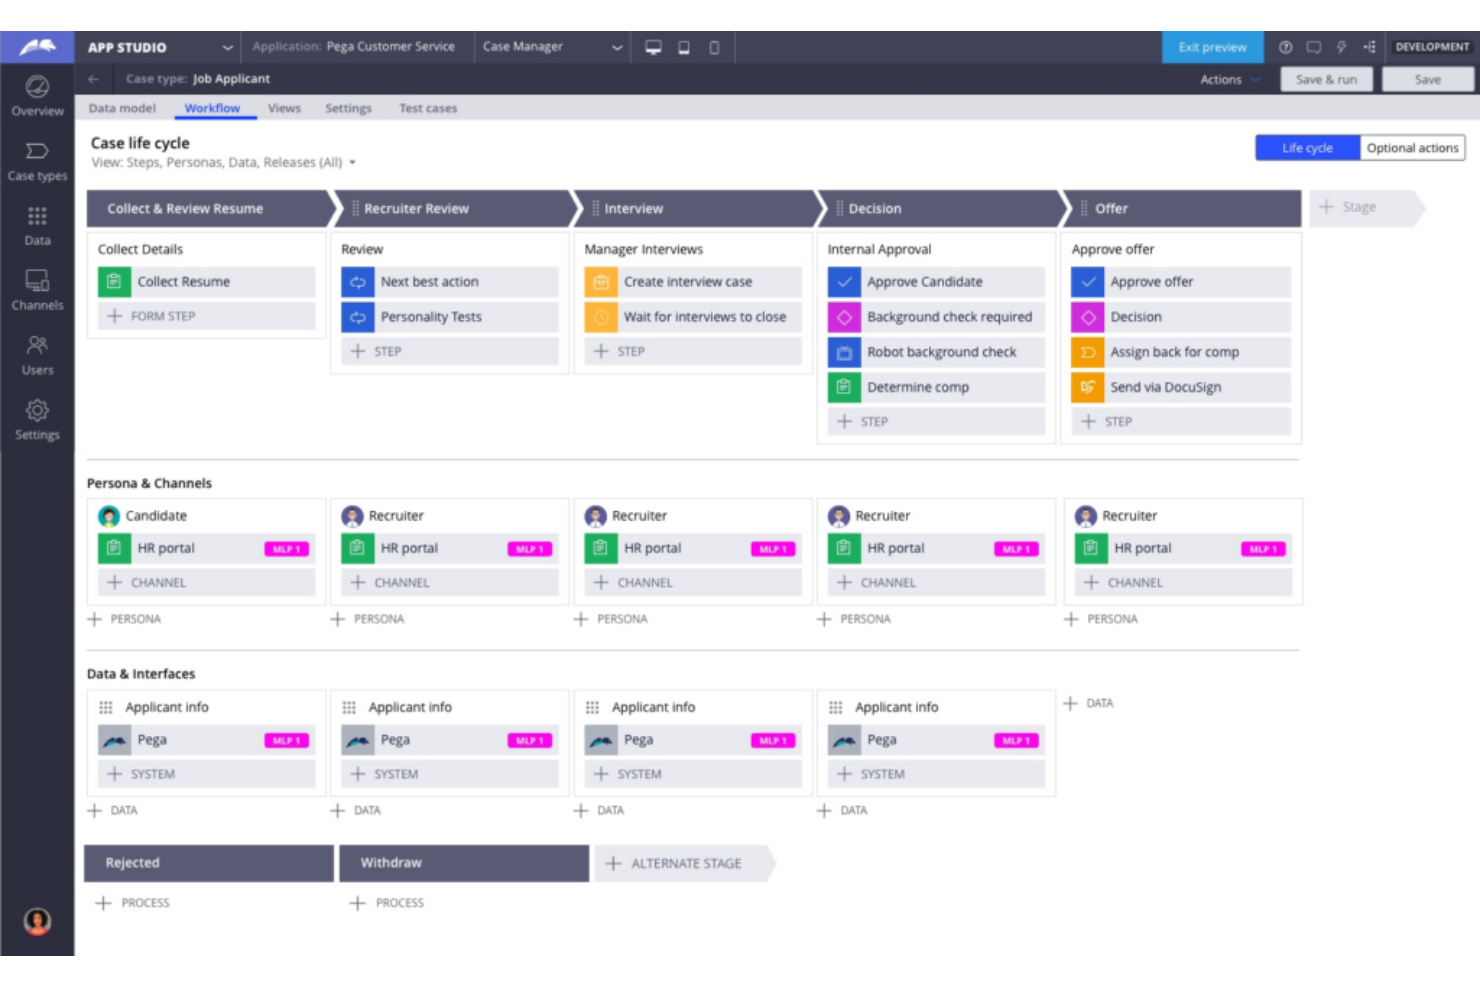Click the Save button
This screenshot has height=987, width=1480.
tap(1427, 80)
